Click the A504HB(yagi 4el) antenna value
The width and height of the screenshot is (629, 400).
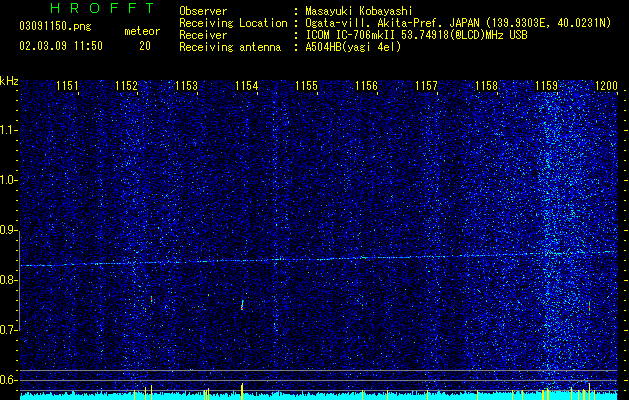coord(353,47)
